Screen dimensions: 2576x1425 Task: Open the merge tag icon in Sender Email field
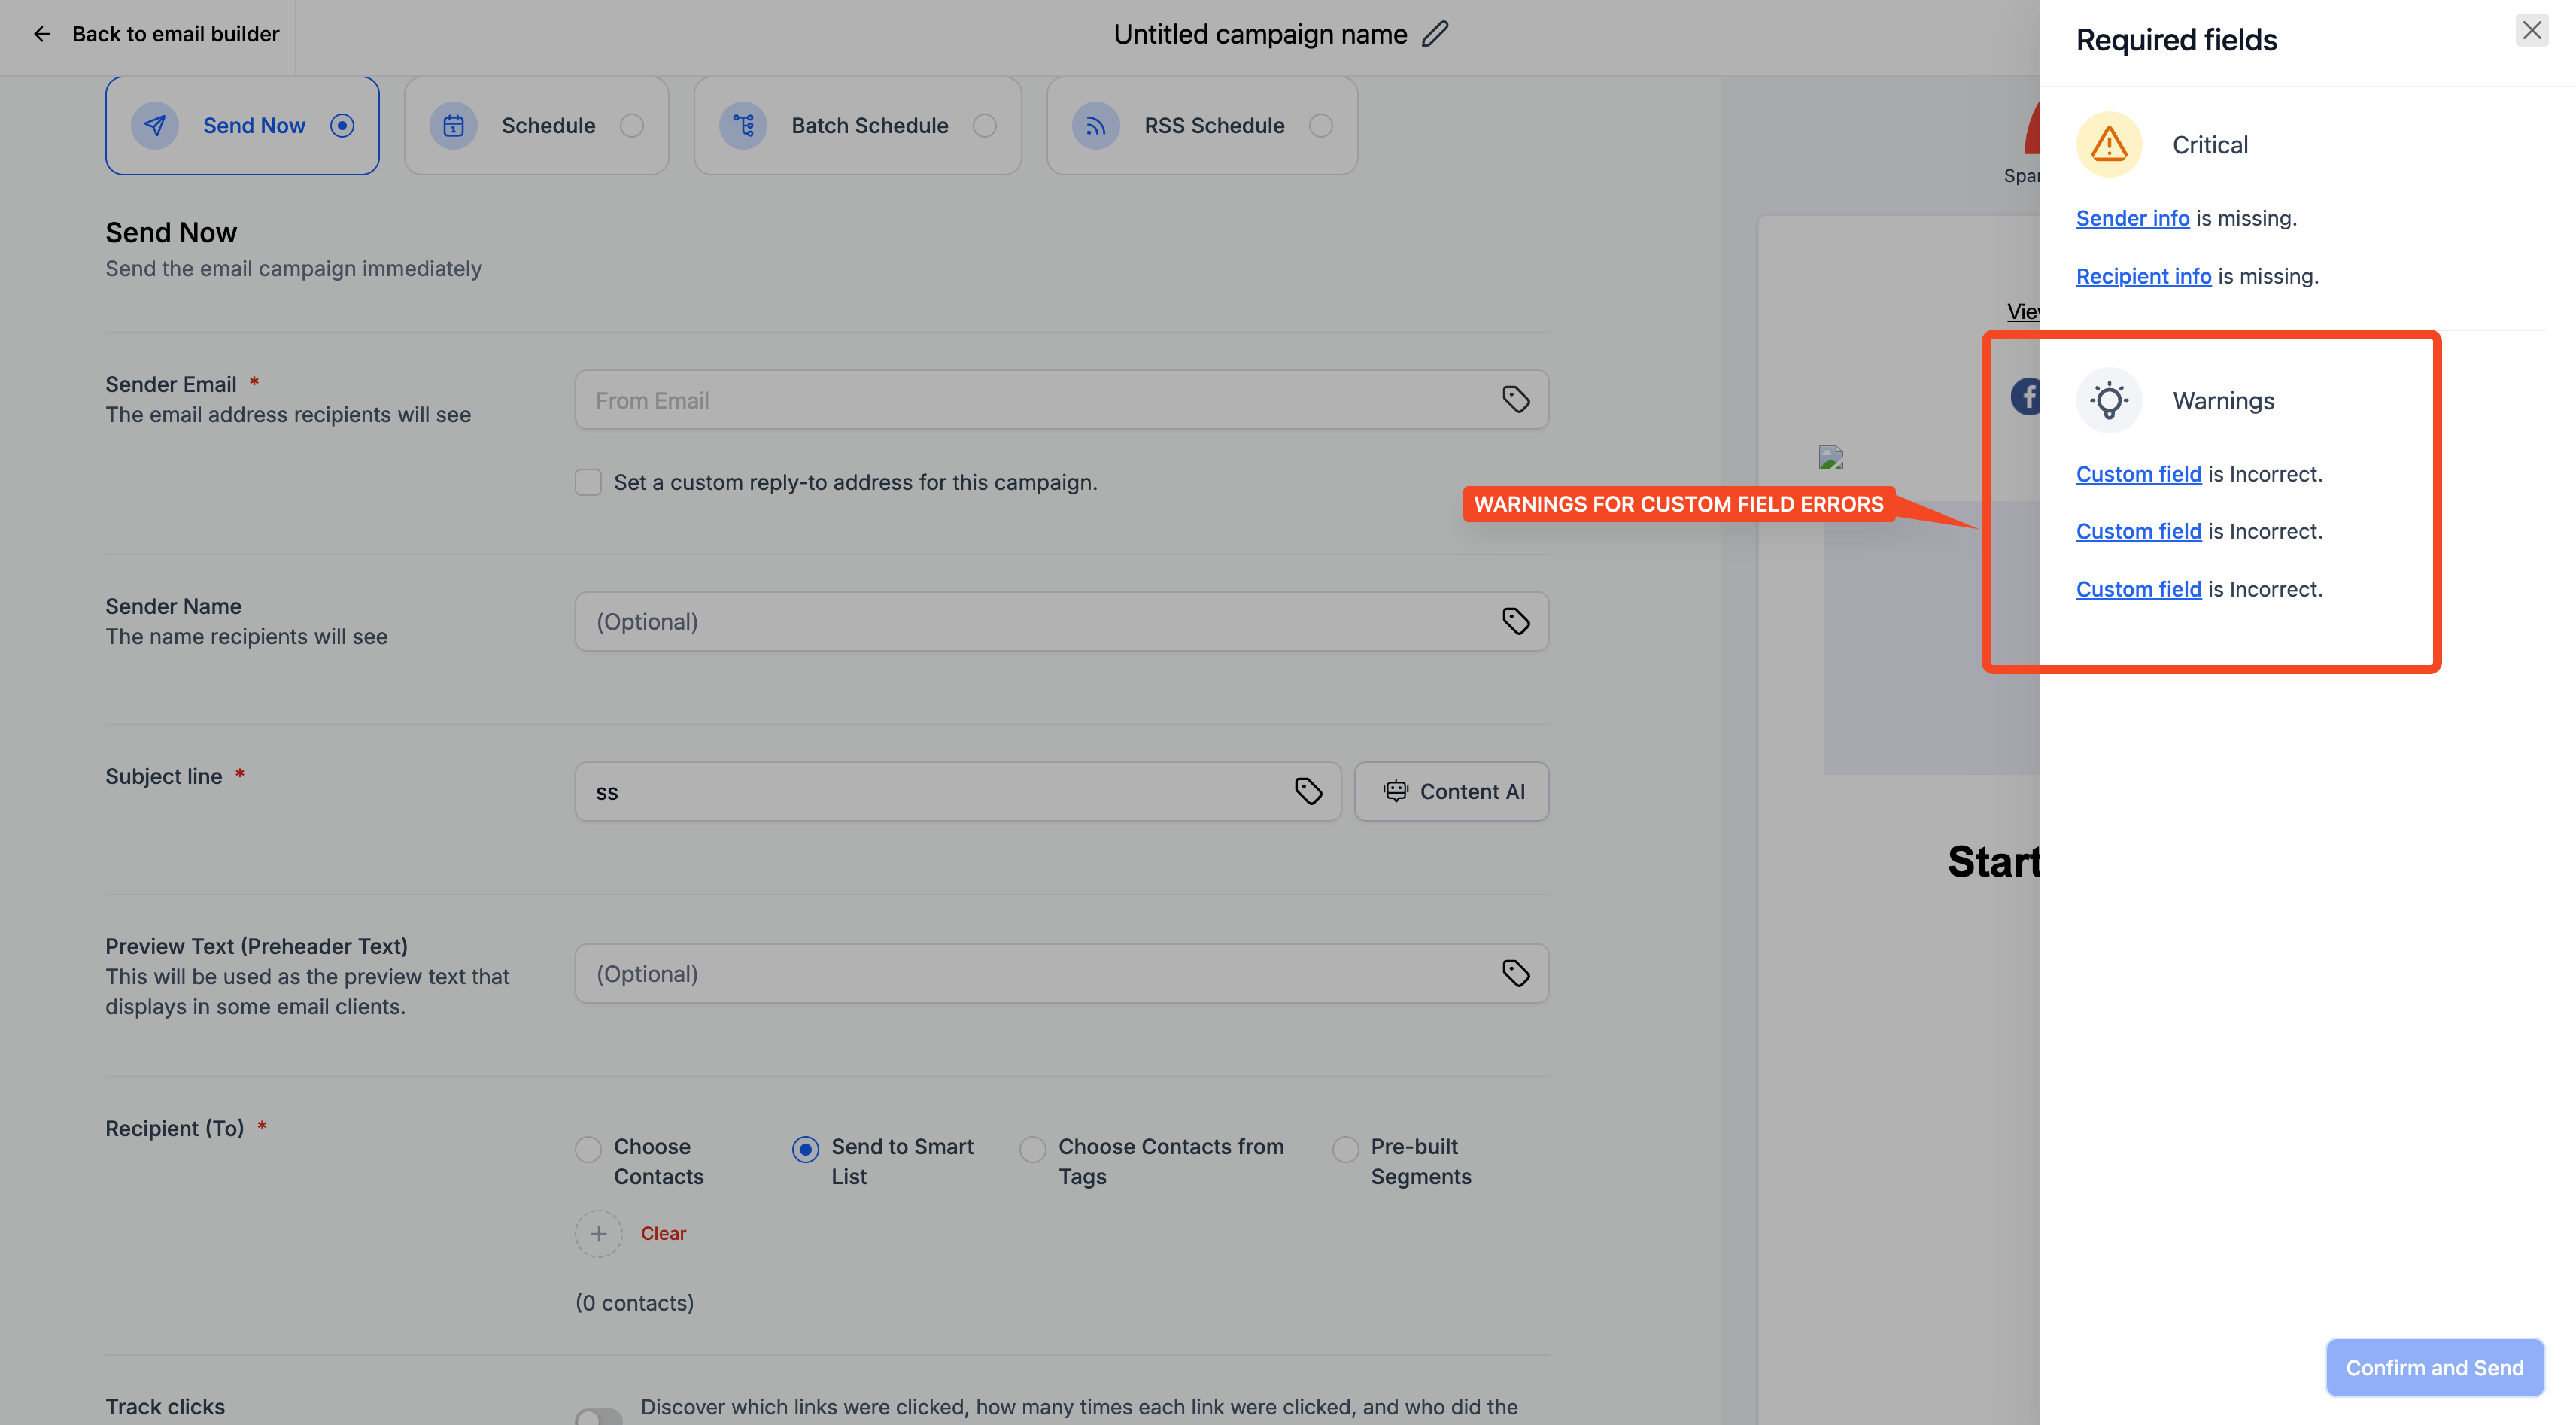point(1515,399)
